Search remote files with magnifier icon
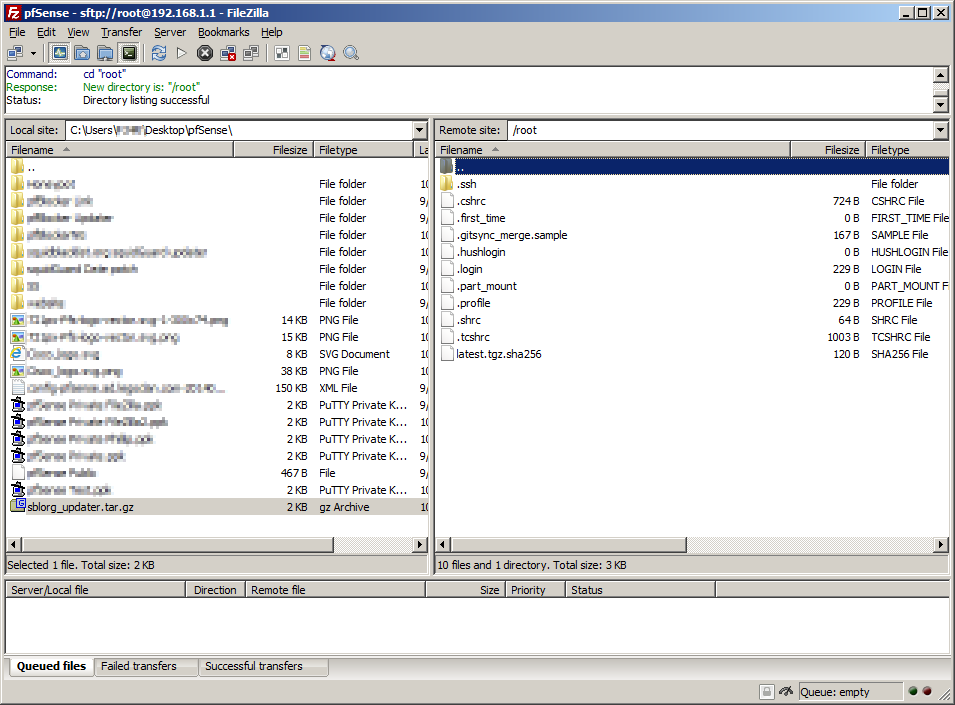This screenshot has width=955, height=705. tap(351, 54)
